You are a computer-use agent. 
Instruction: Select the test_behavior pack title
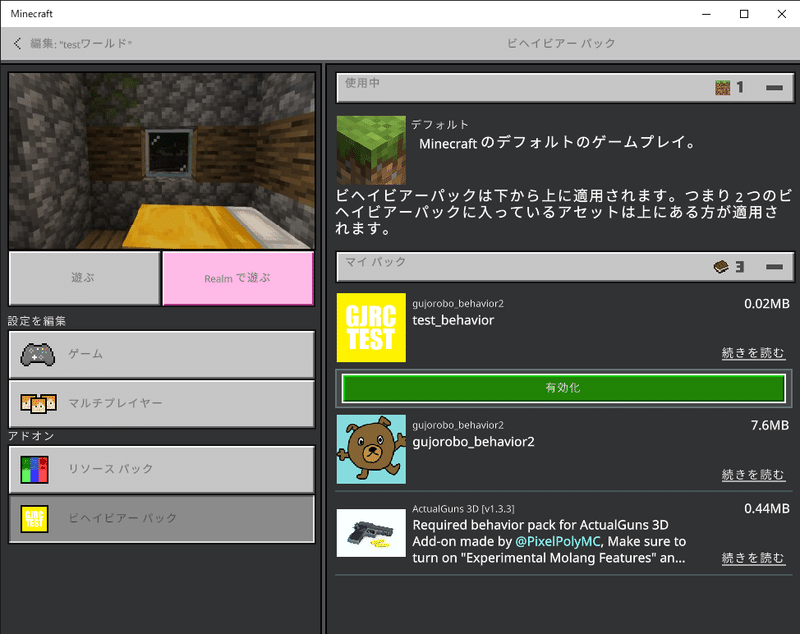(x=453, y=320)
